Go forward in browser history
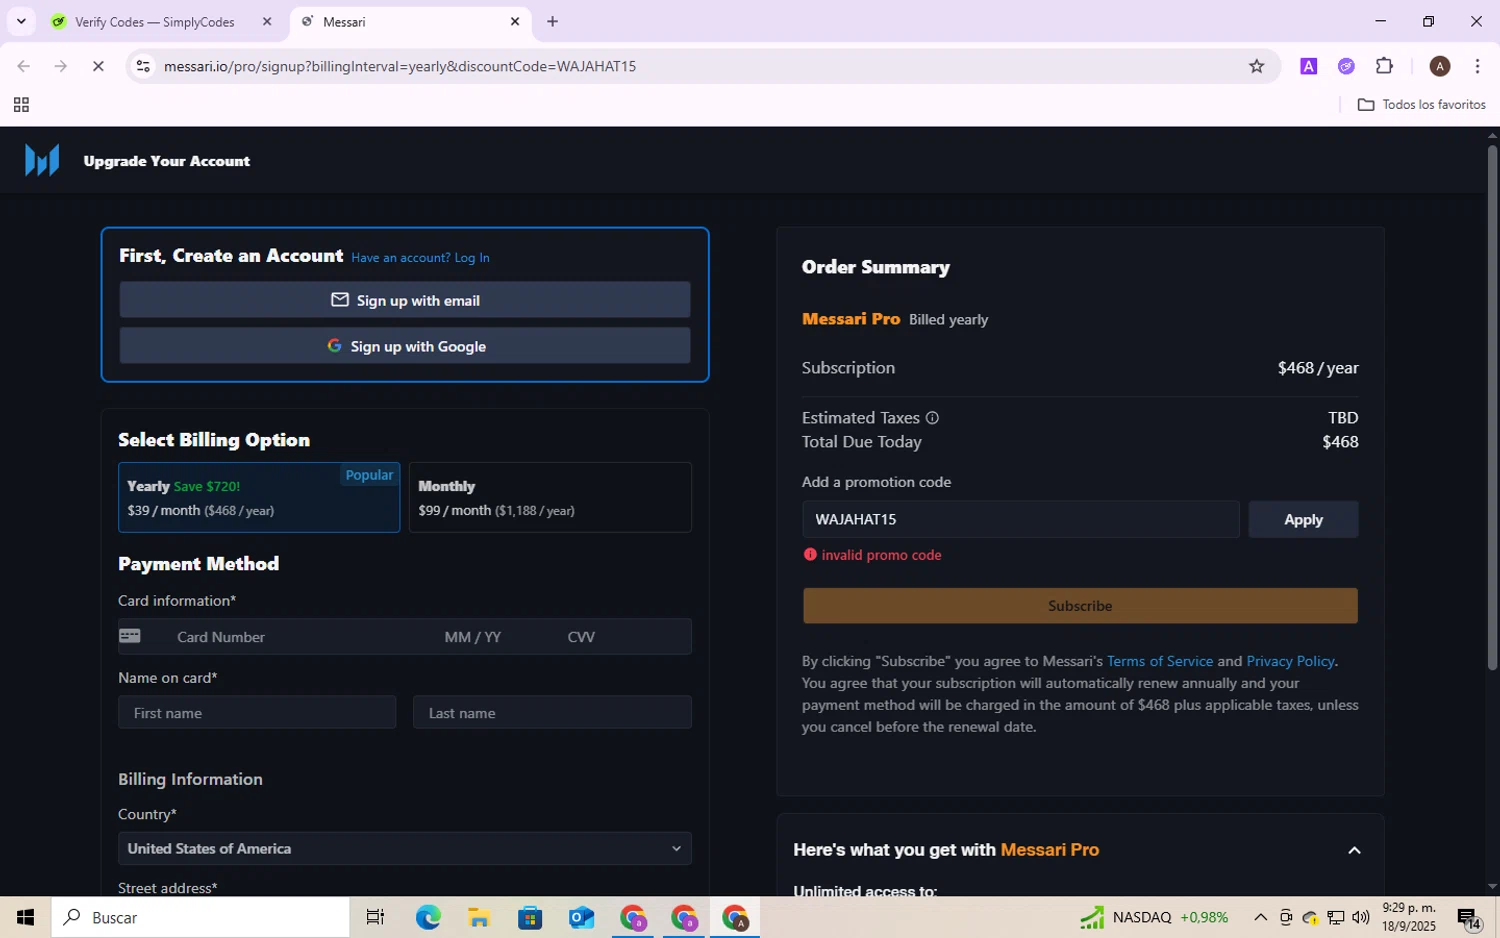 click(61, 66)
